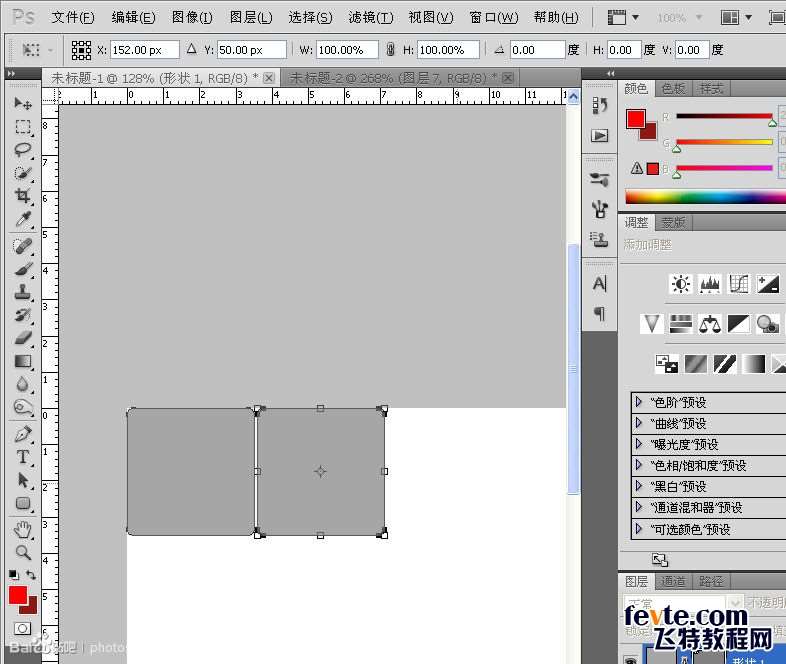Select the Pen tool
Screen dimensions: 786x664
tap(23, 434)
